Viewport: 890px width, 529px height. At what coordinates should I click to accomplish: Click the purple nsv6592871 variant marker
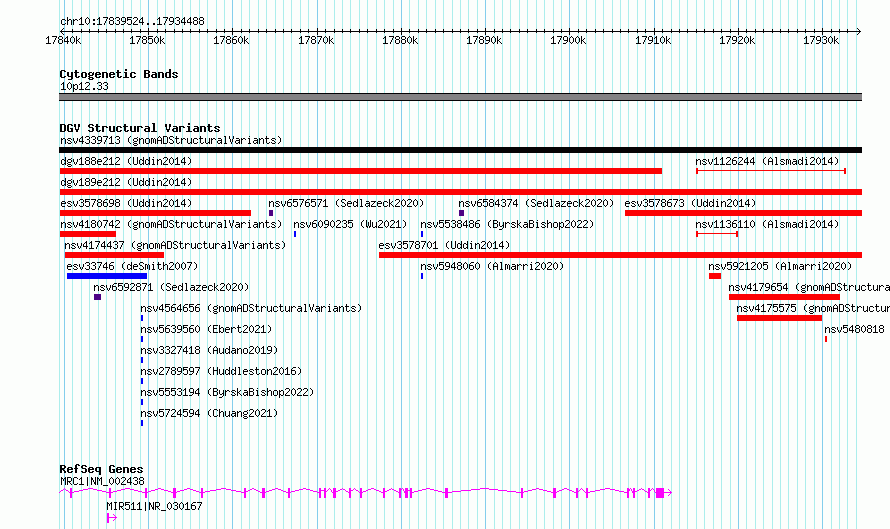click(x=97, y=297)
